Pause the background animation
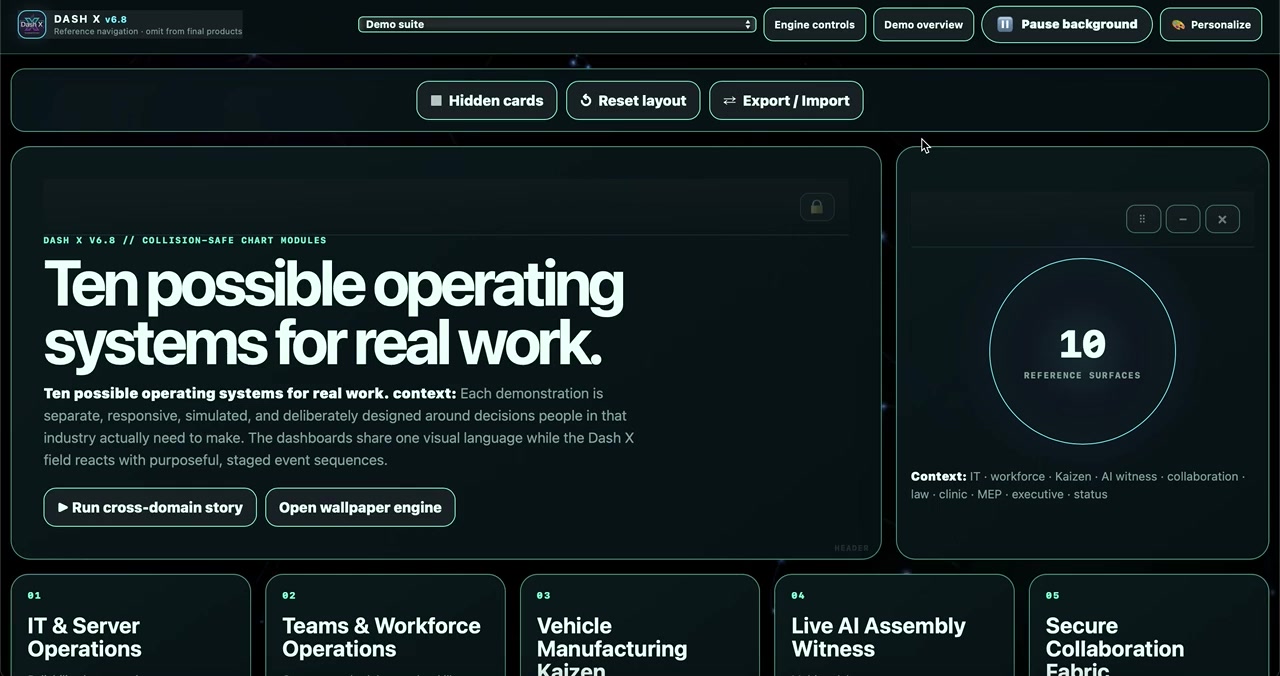 1067,24
